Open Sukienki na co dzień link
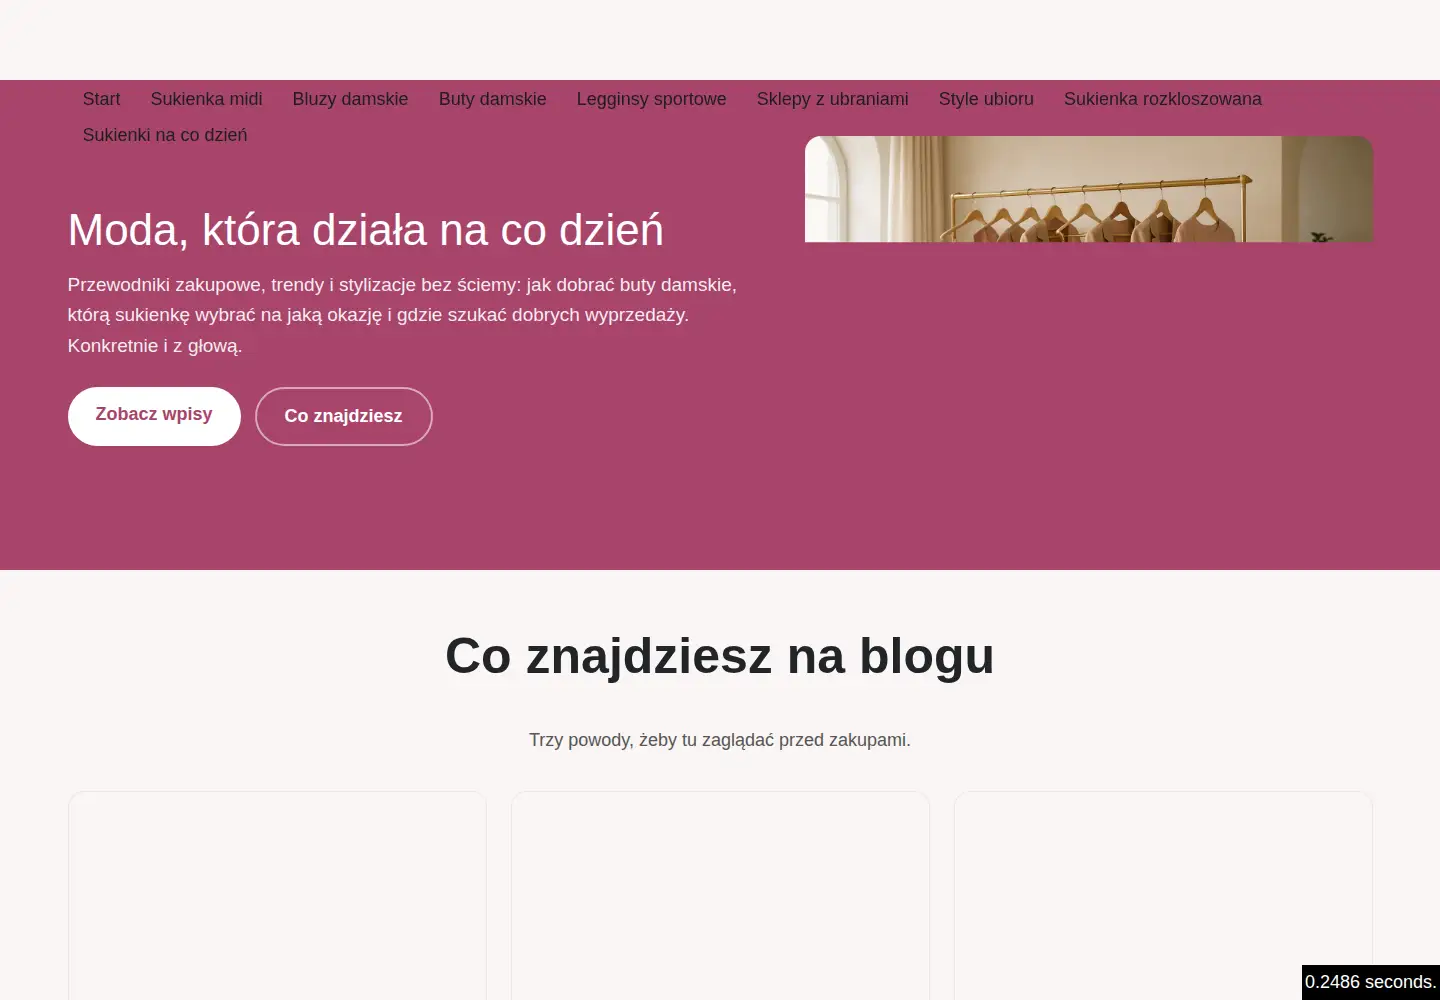The image size is (1440, 1000). [165, 135]
